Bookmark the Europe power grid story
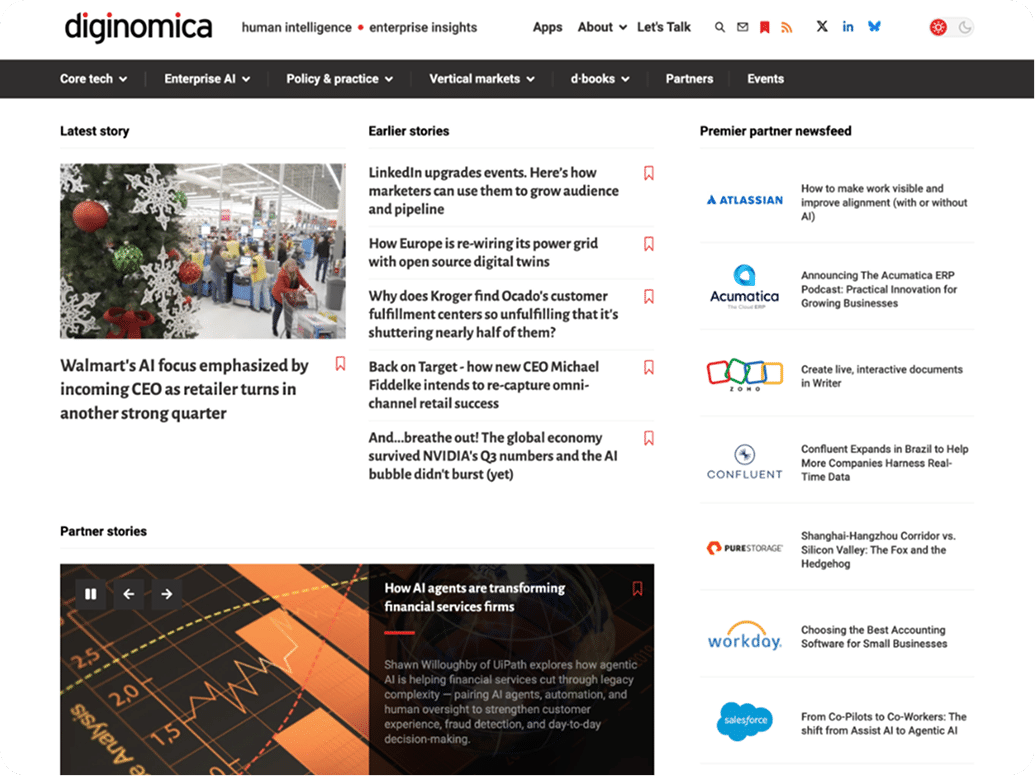The height and width of the screenshot is (776, 1035). [x=648, y=244]
